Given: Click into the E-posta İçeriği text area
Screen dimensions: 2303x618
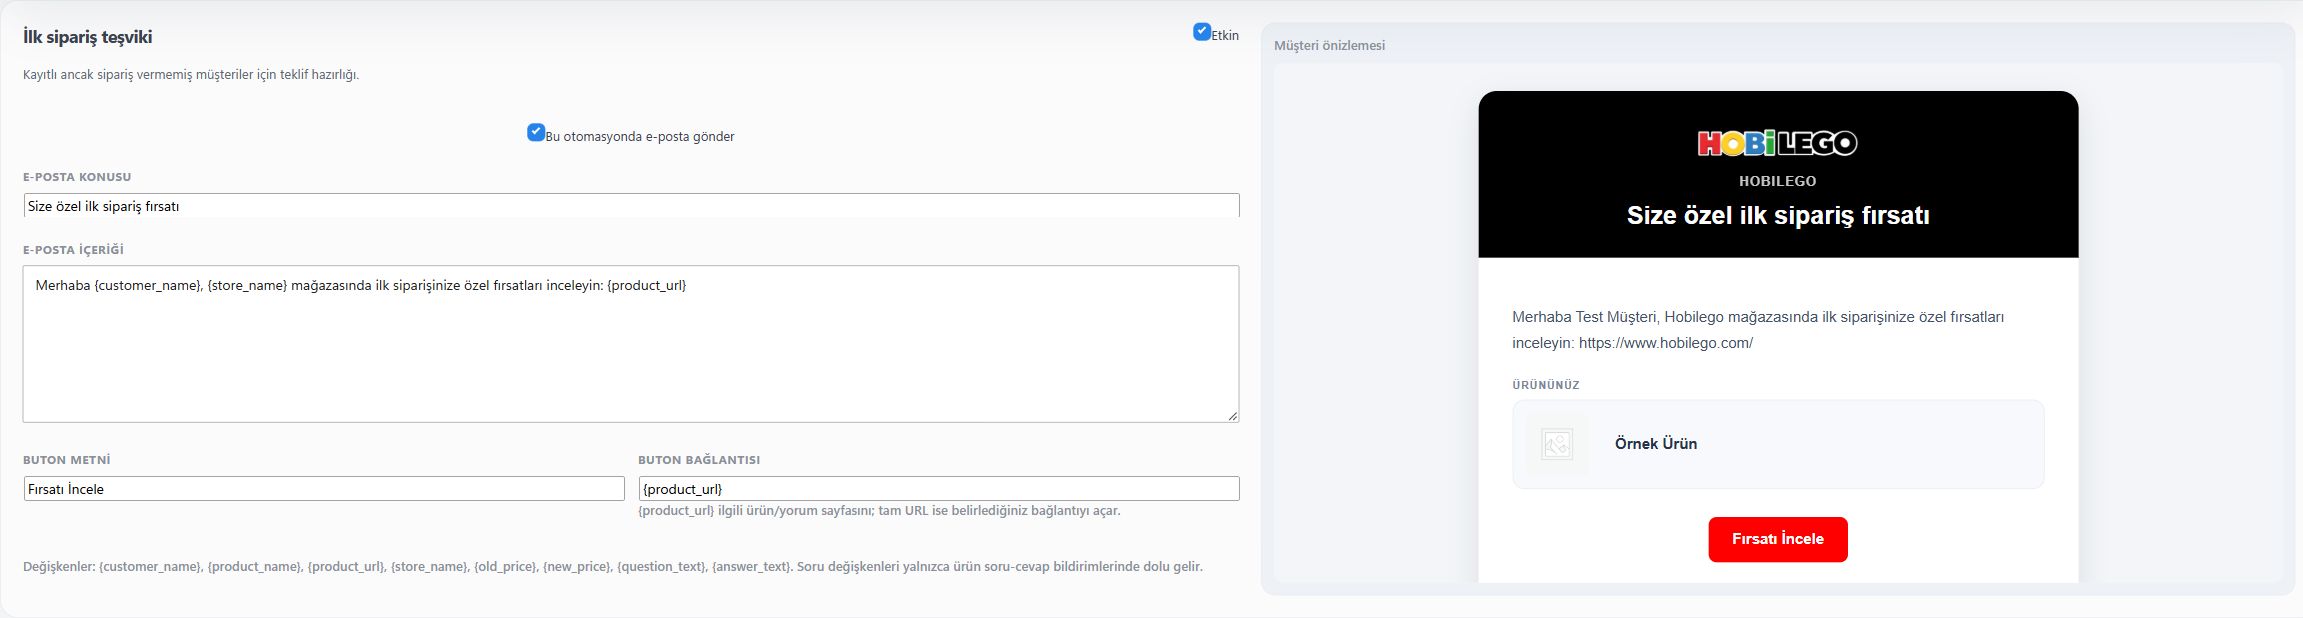Looking at the screenshot, I should [631, 344].
